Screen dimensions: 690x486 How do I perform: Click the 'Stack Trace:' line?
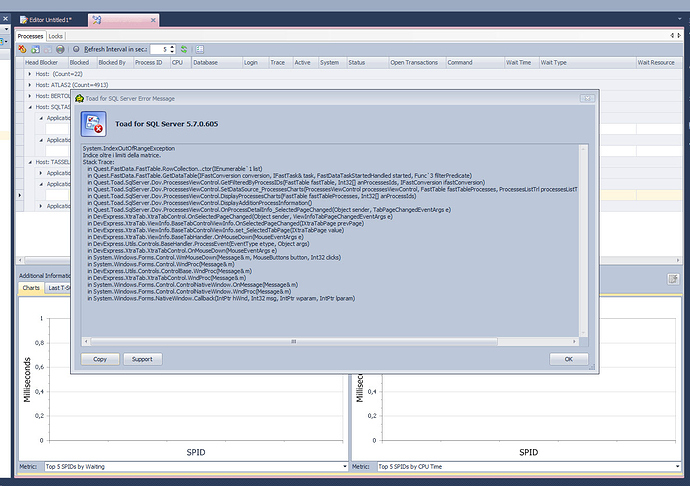pos(99,162)
